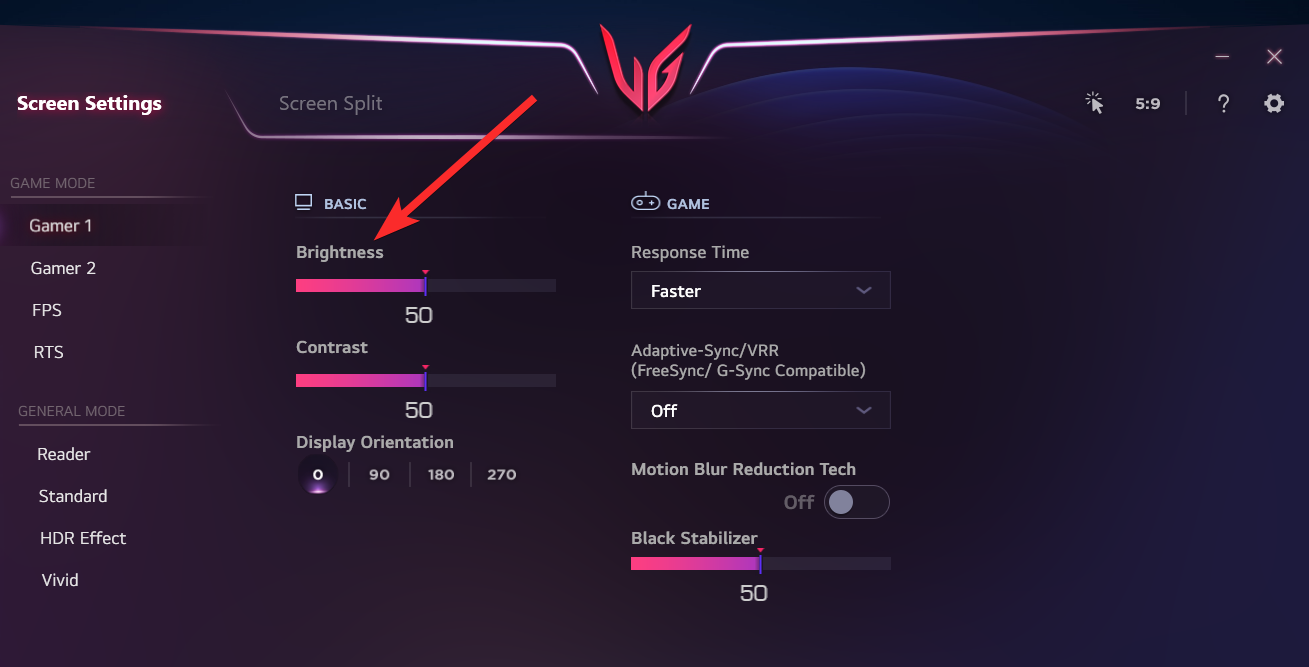Viewport: 1309px width, 667px height.
Task: Select 90 degree display orientation
Action: pyautogui.click(x=379, y=474)
